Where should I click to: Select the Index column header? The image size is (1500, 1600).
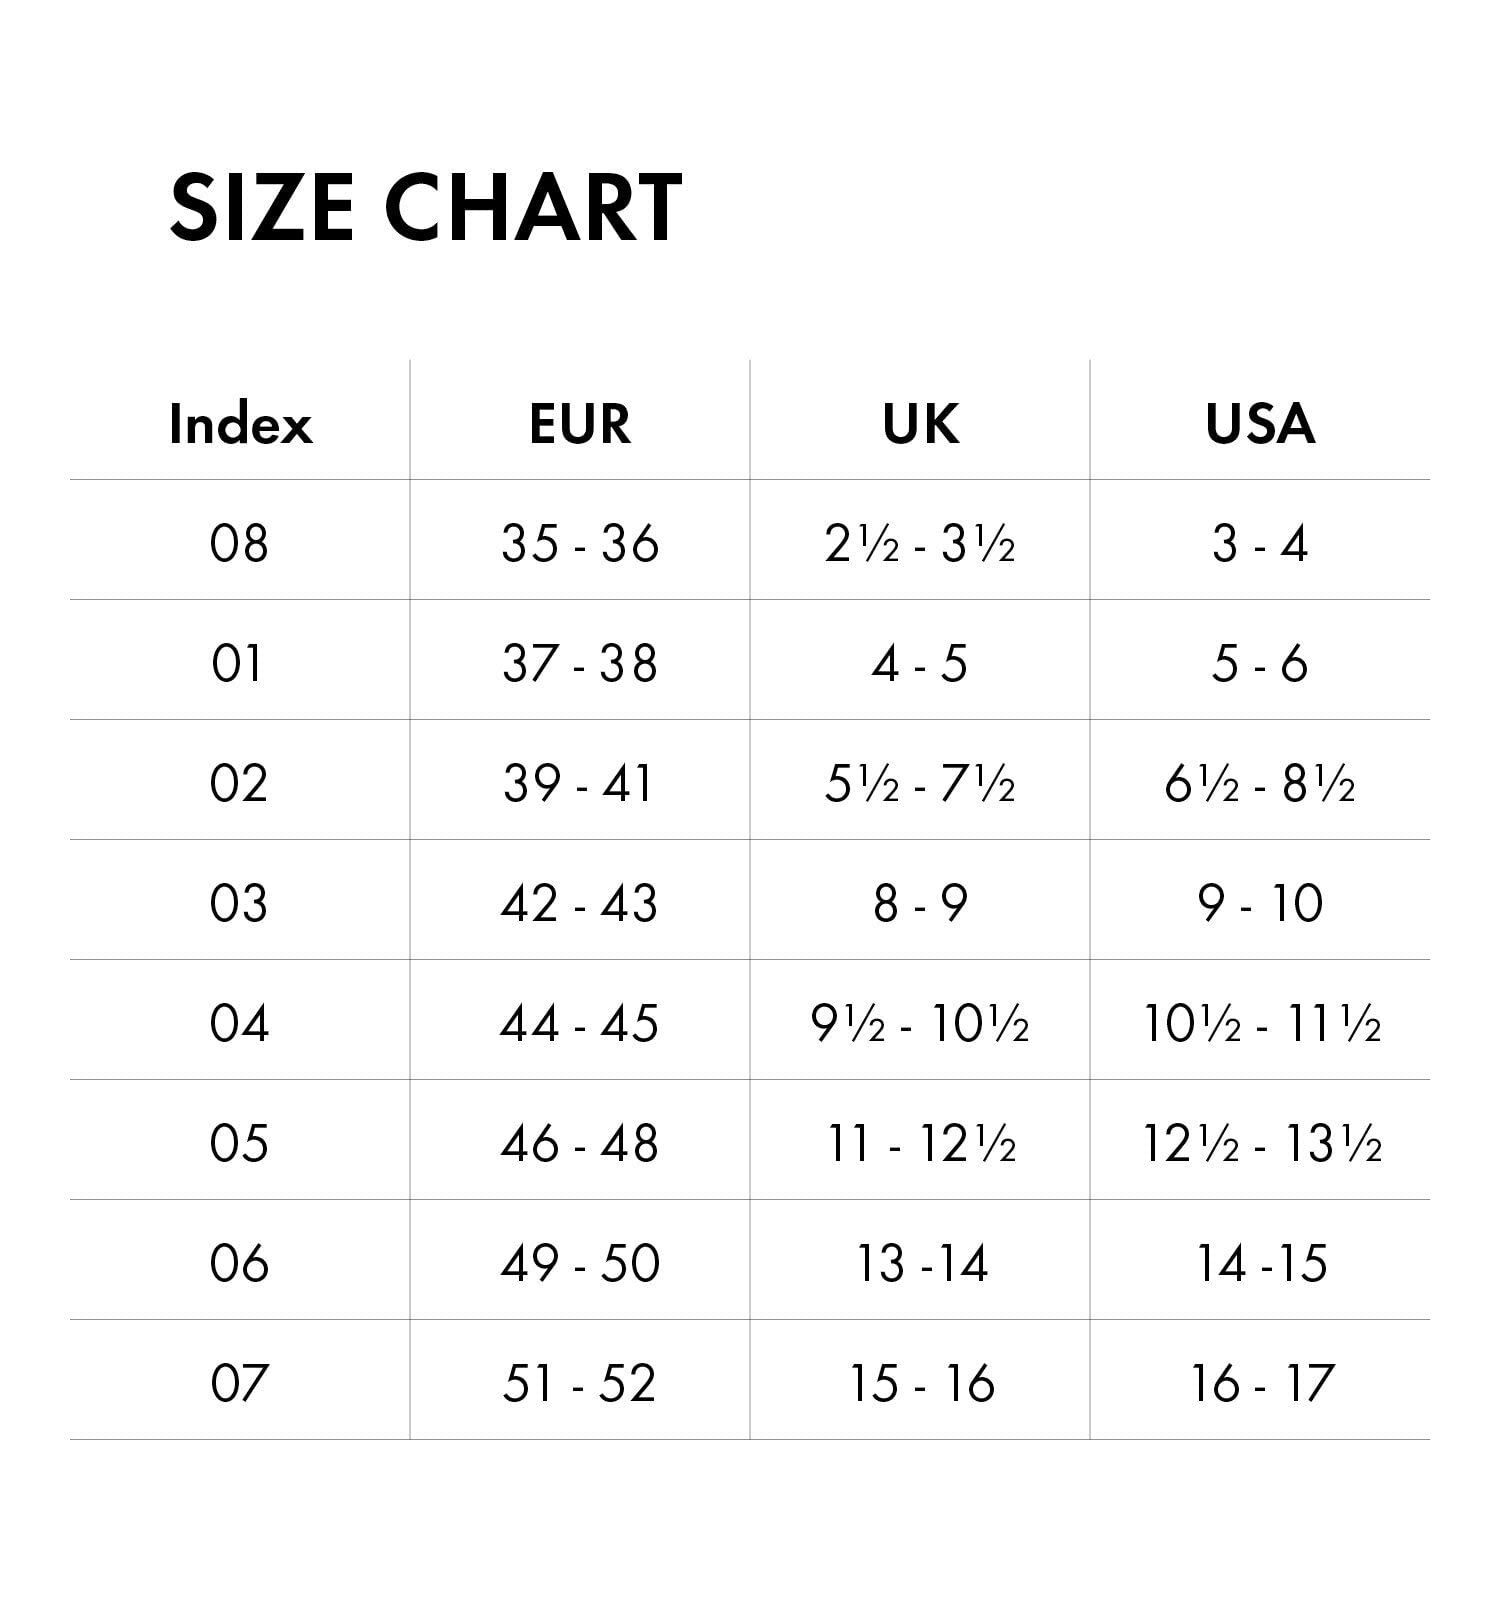tap(240, 424)
